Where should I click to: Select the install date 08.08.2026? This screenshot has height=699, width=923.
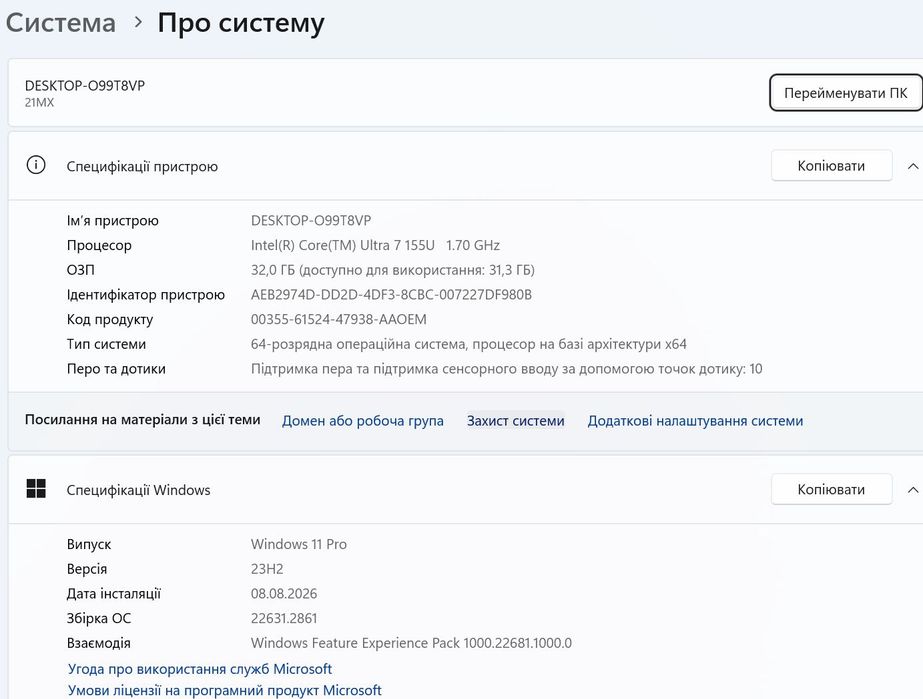coord(284,594)
